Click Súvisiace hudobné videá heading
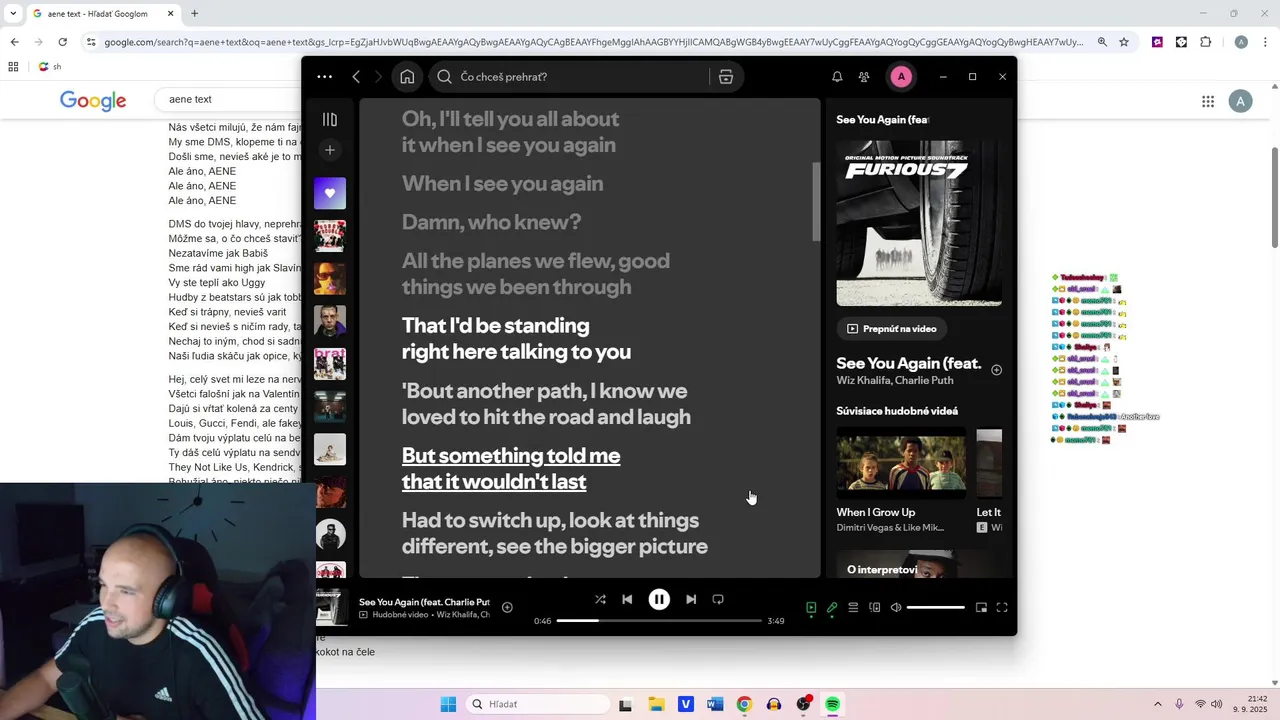This screenshot has width=1280, height=720. tap(897, 411)
